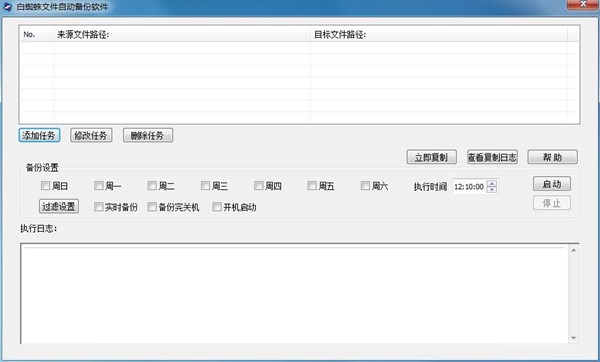
Task: Decrease execution time with down arrow
Action: pos(492,190)
